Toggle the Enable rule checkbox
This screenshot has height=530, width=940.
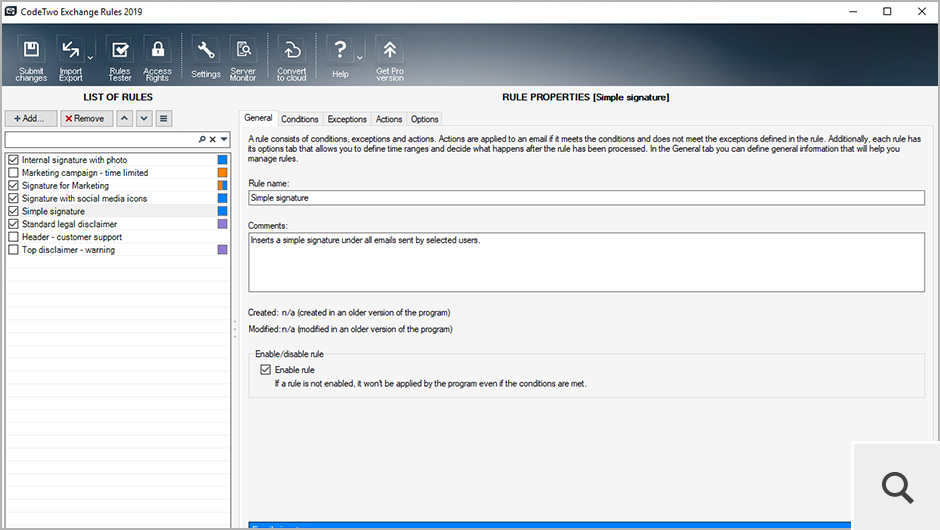266,370
